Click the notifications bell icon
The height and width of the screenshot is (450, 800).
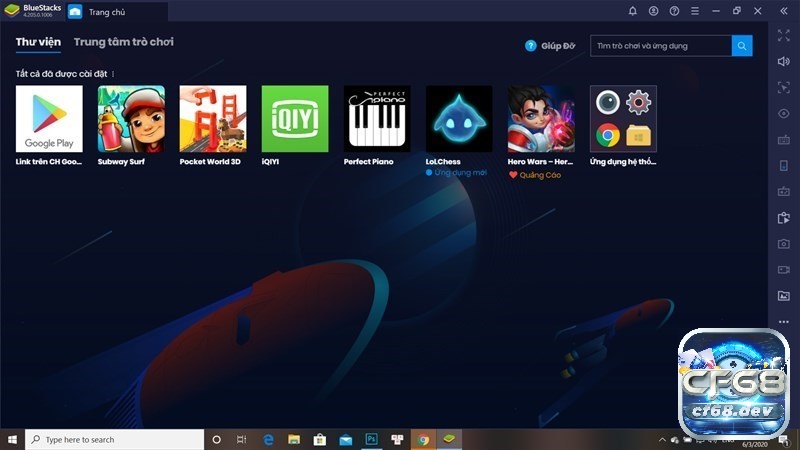pyautogui.click(x=633, y=11)
